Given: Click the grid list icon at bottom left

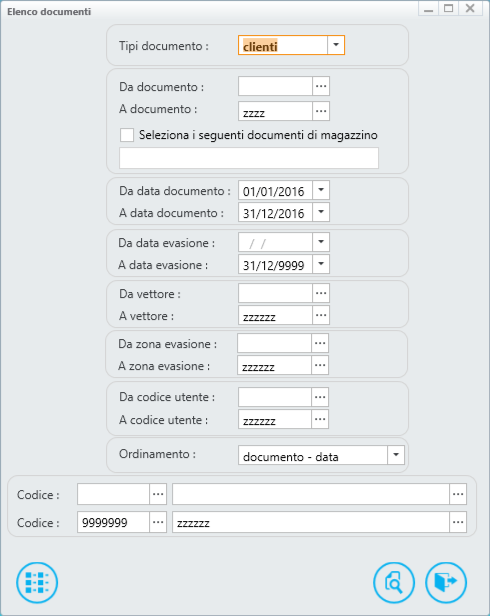Looking at the screenshot, I should (37, 582).
